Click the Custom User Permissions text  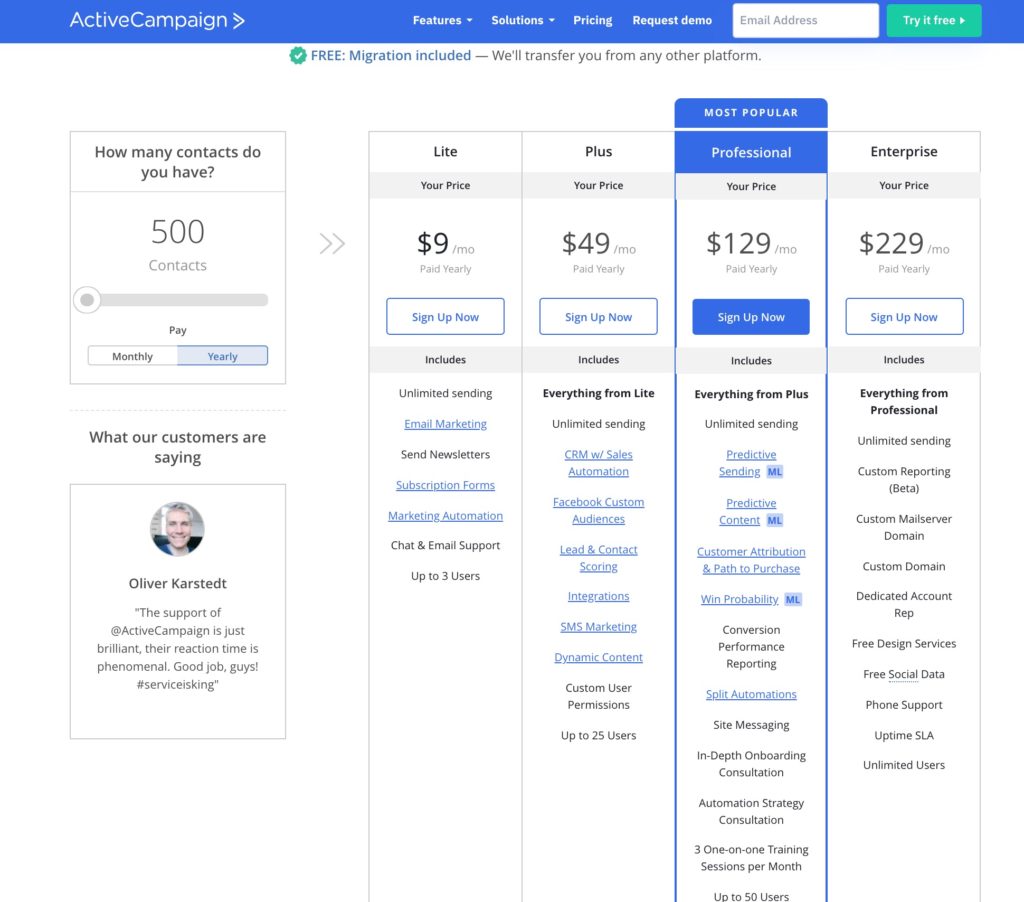click(x=598, y=696)
